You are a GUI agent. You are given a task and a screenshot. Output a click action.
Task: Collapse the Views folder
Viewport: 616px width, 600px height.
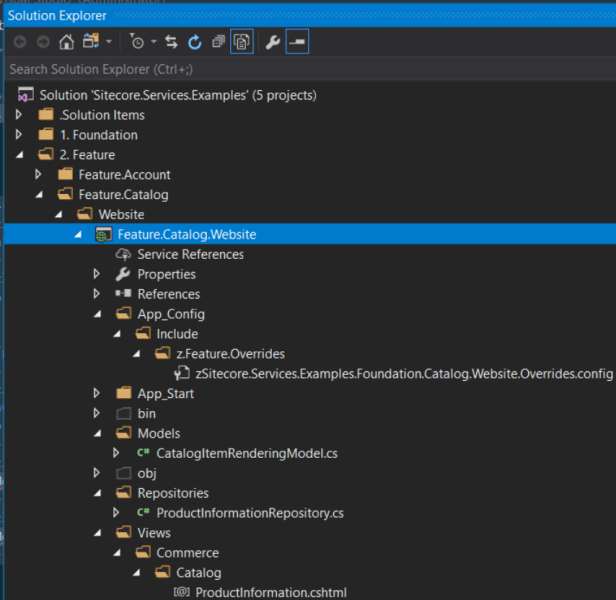pyautogui.click(x=97, y=533)
